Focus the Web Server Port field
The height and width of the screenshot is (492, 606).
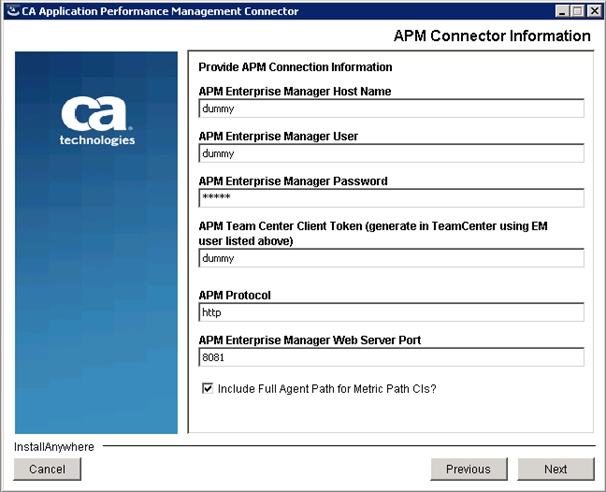(391, 357)
